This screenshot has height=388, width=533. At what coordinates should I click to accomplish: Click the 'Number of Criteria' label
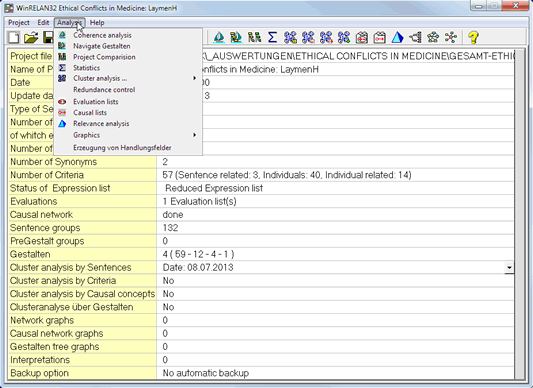click(x=47, y=175)
